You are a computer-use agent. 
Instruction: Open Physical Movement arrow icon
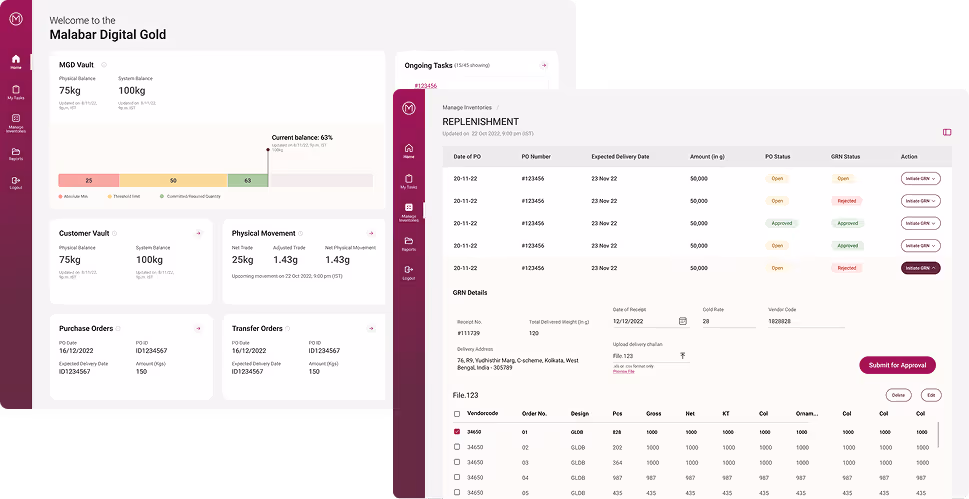[371, 233]
